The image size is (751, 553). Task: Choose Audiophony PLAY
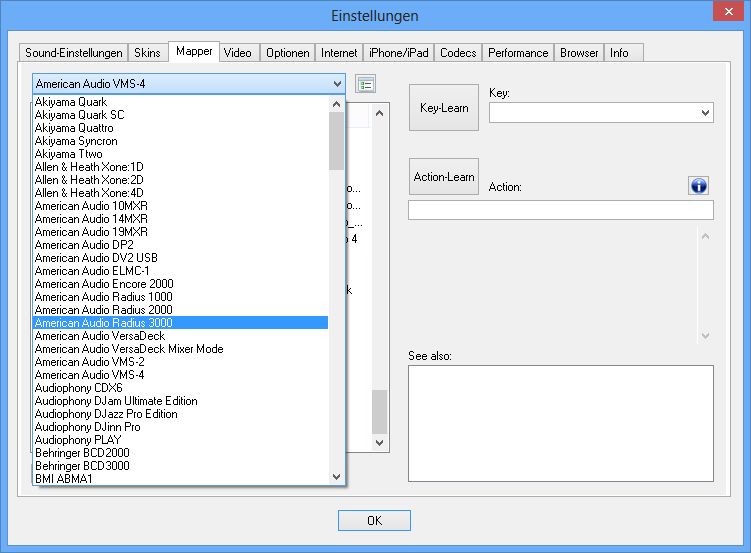(x=181, y=440)
